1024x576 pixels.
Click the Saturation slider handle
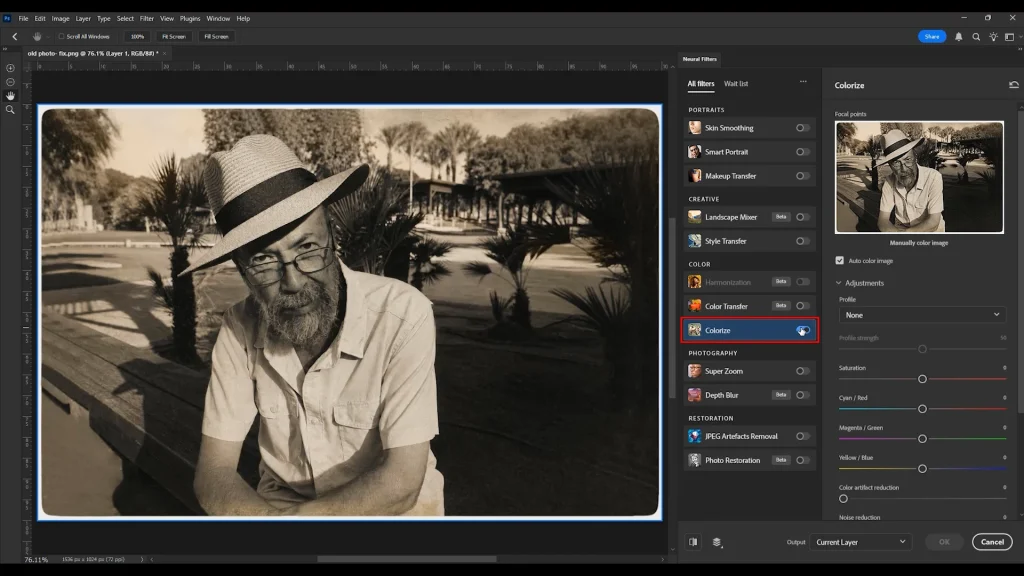point(922,379)
